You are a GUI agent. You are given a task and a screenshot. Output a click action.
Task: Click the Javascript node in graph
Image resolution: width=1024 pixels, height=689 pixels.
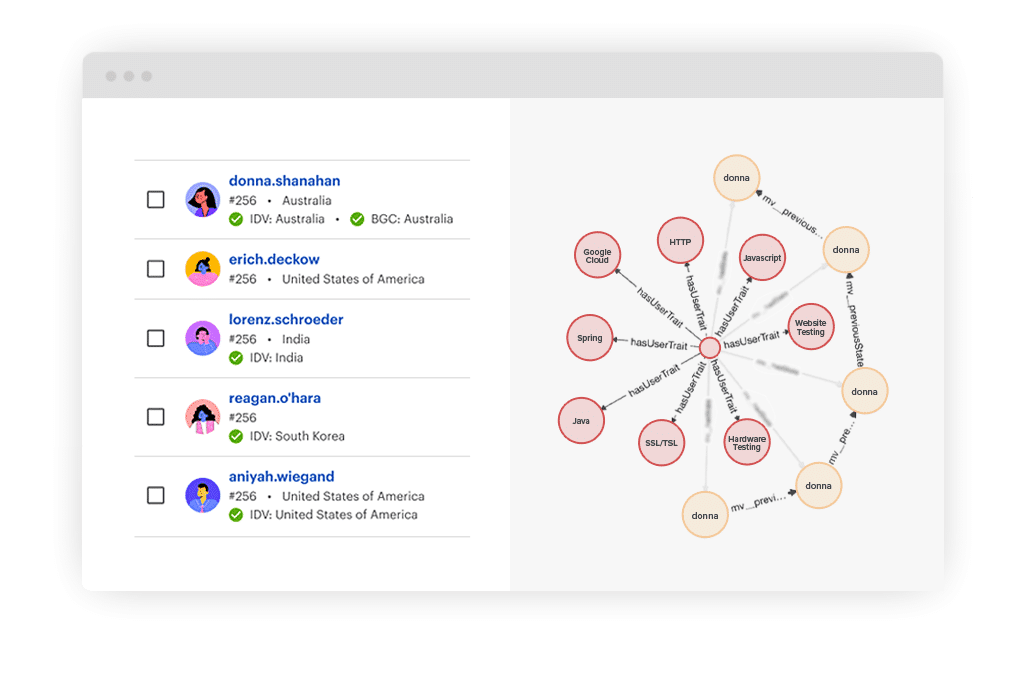pos(762,258)
